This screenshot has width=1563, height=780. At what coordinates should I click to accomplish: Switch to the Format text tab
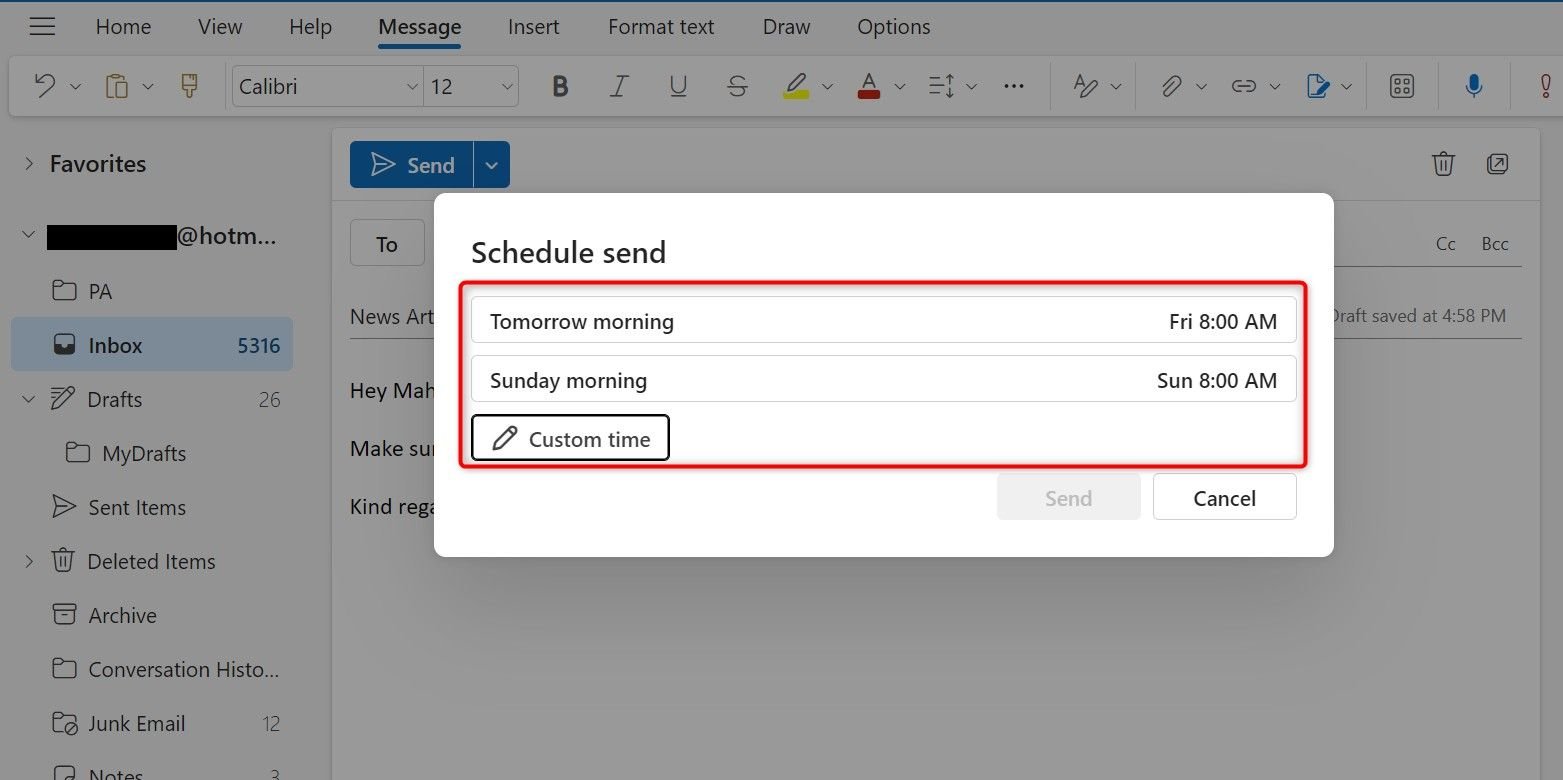[661, 27]
